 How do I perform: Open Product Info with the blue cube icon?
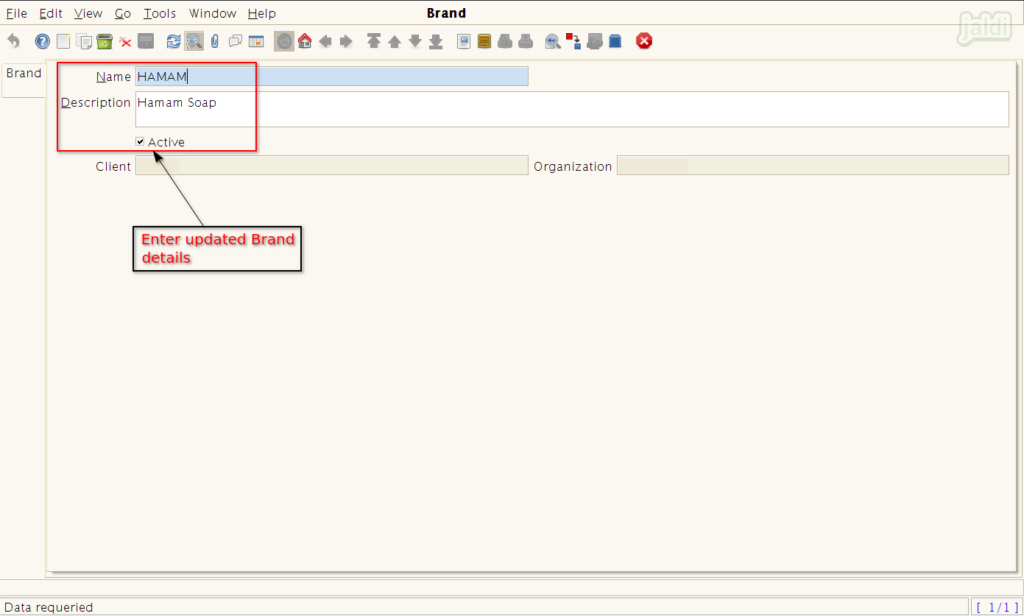(x=615, y=41)
